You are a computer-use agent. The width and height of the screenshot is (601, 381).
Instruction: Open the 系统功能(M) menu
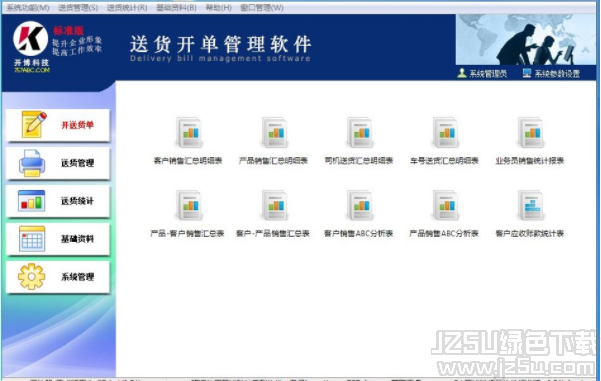[x=28, y=8]
